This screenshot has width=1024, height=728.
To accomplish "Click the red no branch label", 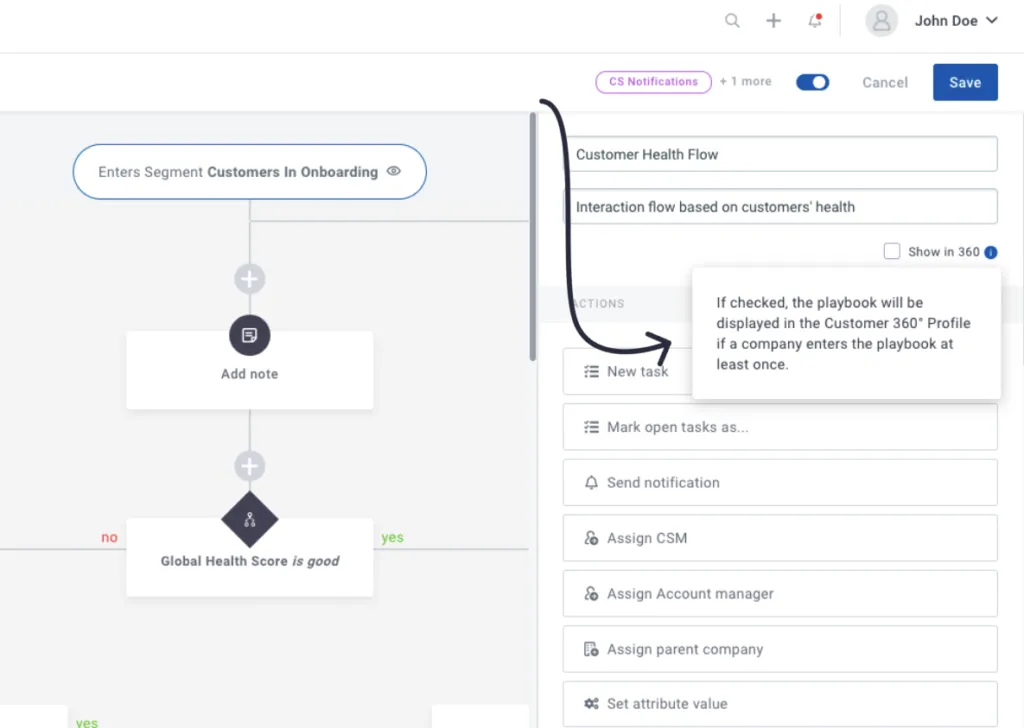I will pyautogui.click(x=109, y=537).
